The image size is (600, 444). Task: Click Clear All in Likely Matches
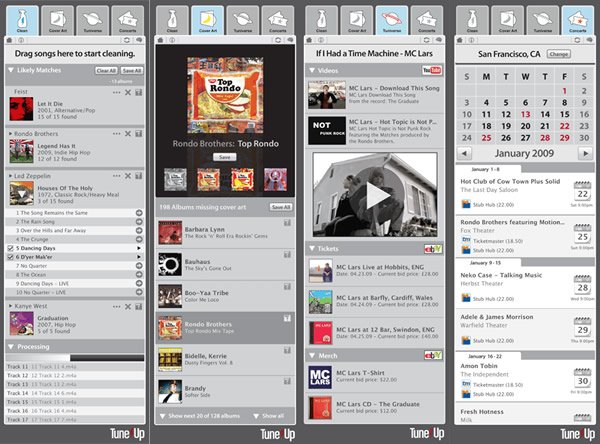106,70
